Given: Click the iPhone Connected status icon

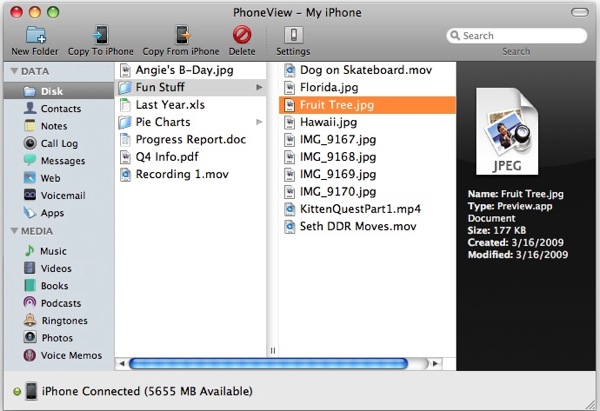Looking at the screenshot, I should point(31,391).
